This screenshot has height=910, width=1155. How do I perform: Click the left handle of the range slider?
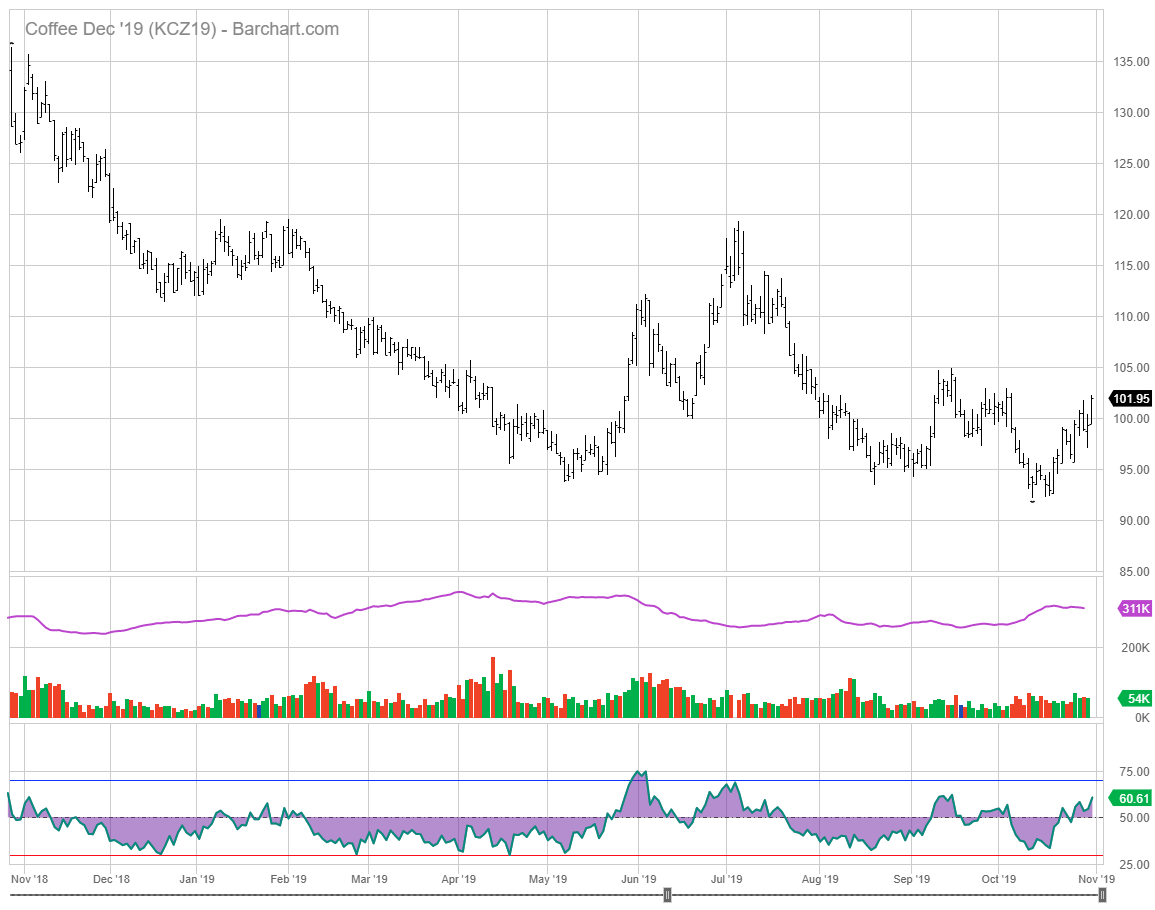pos(667,895)
